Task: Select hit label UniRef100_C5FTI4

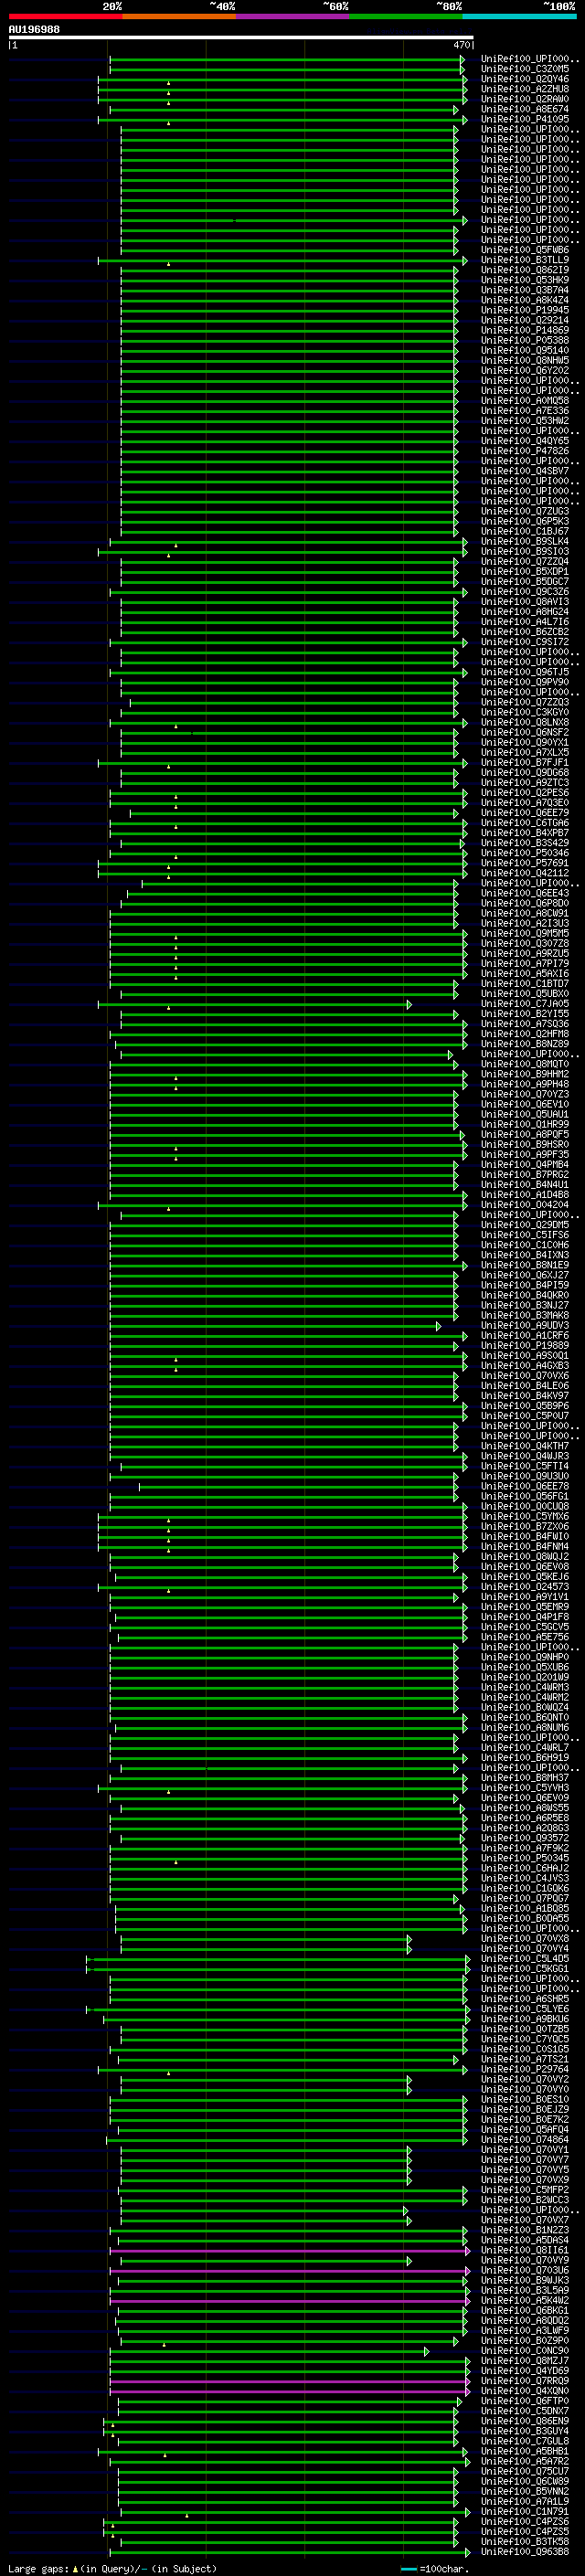Action: pos(525,1467)
